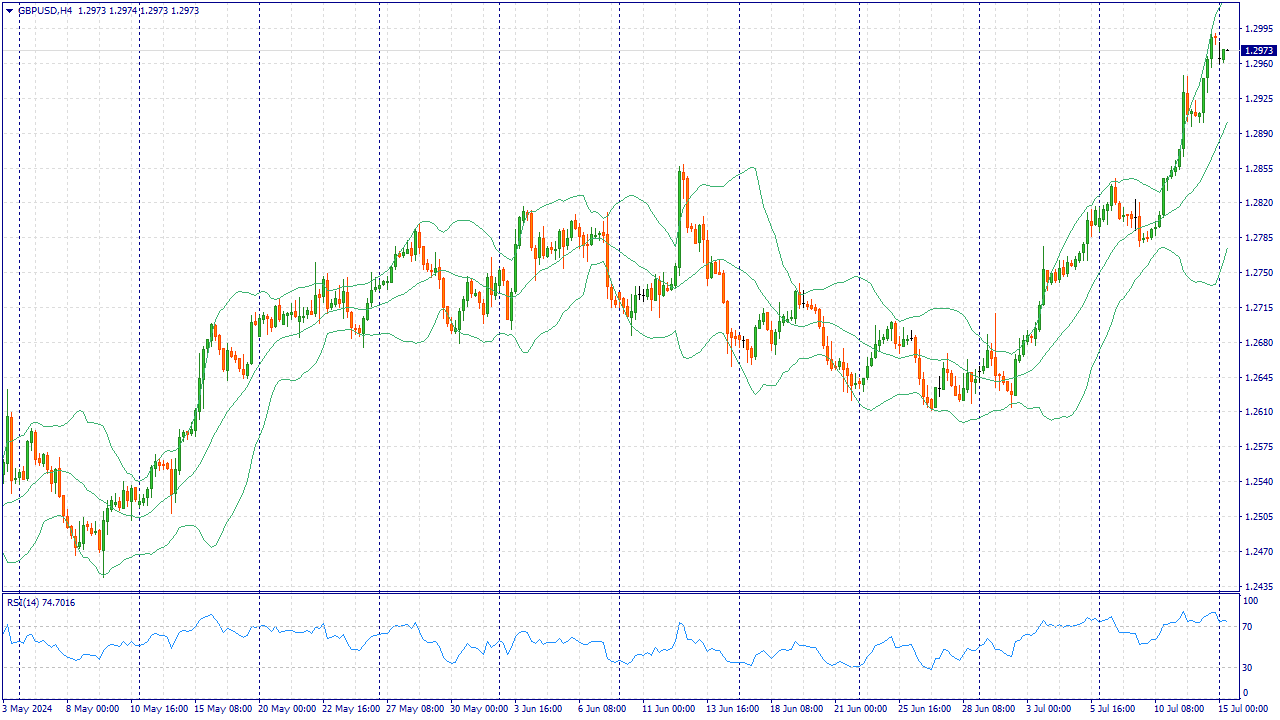Select the RSI 70 level label

click(x=1248, y=627)
